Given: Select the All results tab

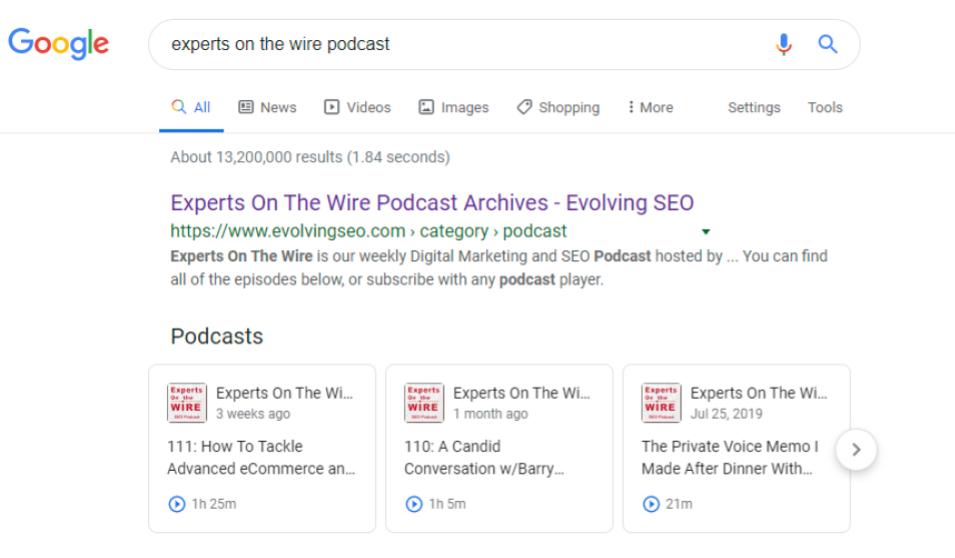Looking at the screenshot, I should click(191, 108).
